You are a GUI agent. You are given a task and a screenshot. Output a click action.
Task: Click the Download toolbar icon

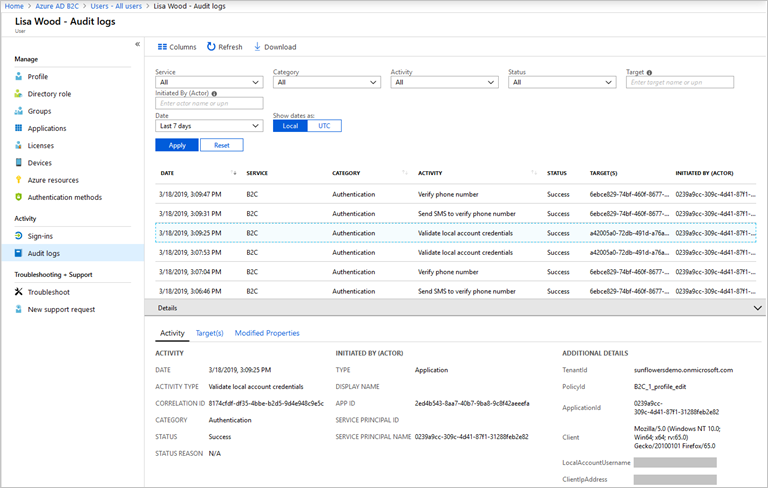258,47
